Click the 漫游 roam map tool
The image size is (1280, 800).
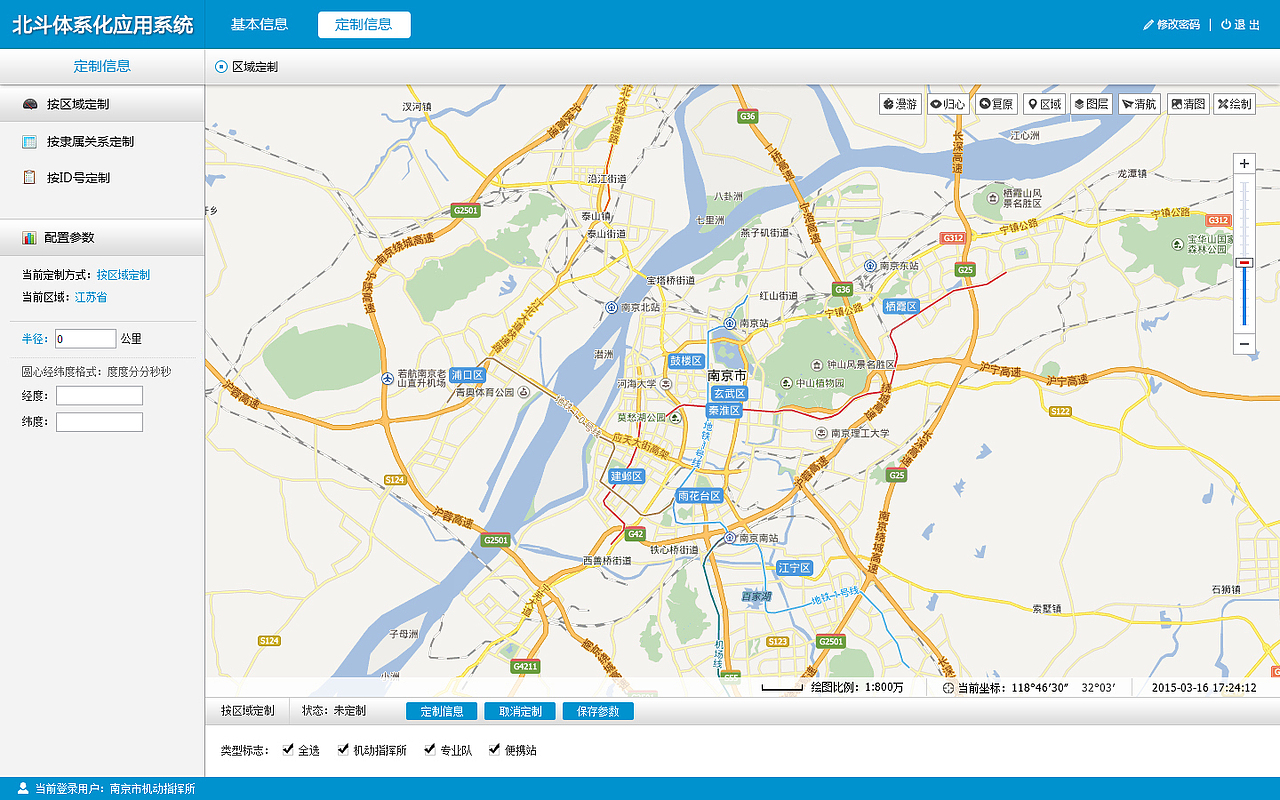coord(900,104)
